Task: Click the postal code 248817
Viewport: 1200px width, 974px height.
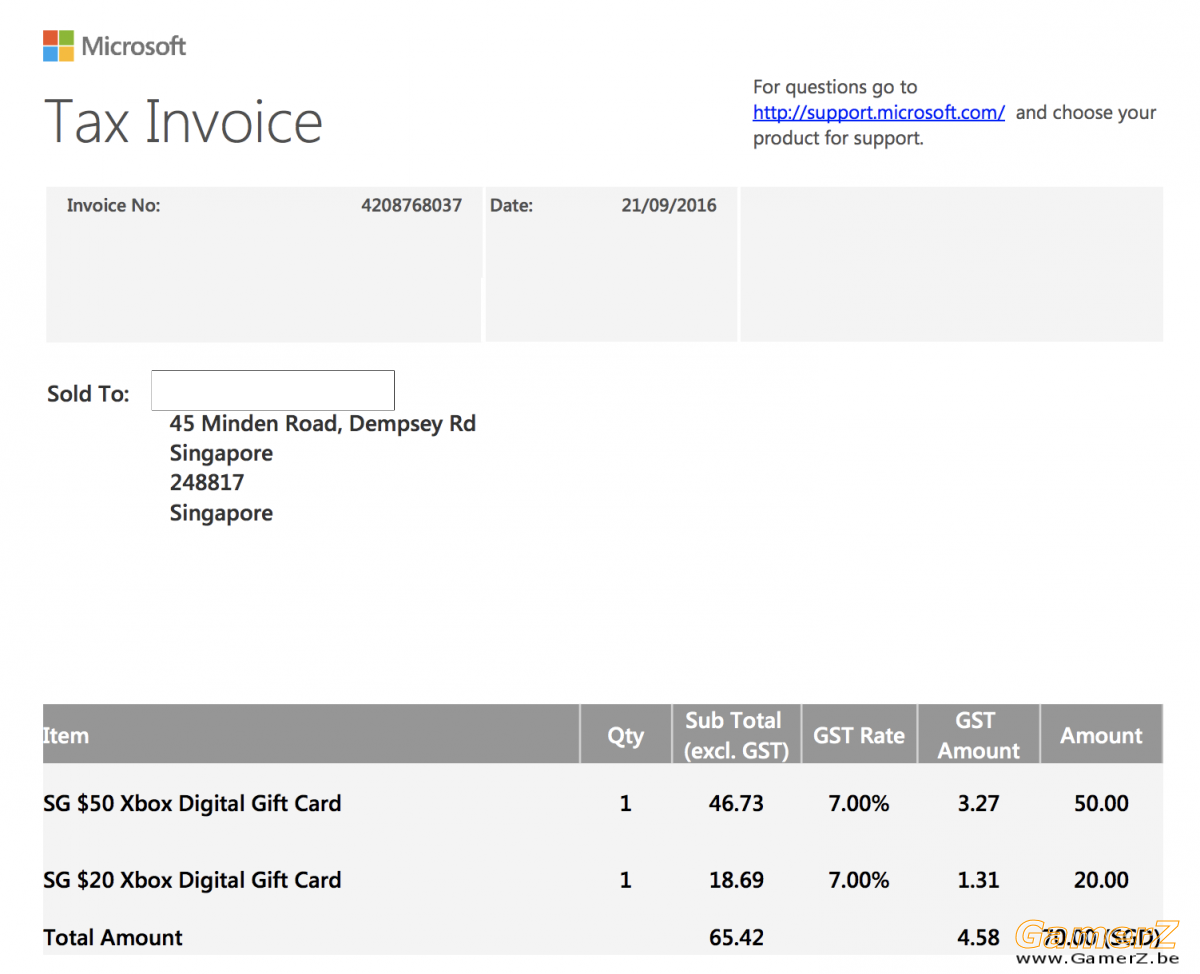Action: point(207,483)
